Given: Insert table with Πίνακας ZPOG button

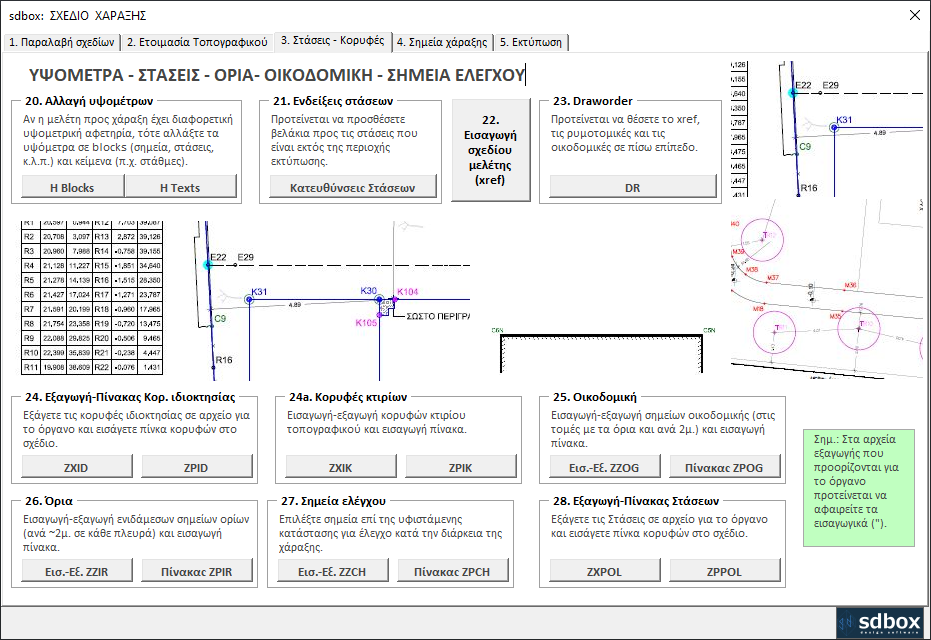Looking at the screenshot, I should pos(724,468).
